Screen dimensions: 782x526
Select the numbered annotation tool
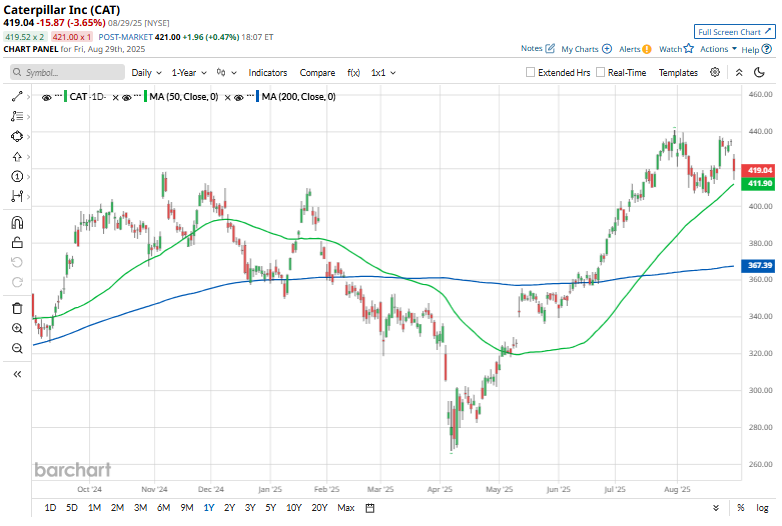click(17, 176)
